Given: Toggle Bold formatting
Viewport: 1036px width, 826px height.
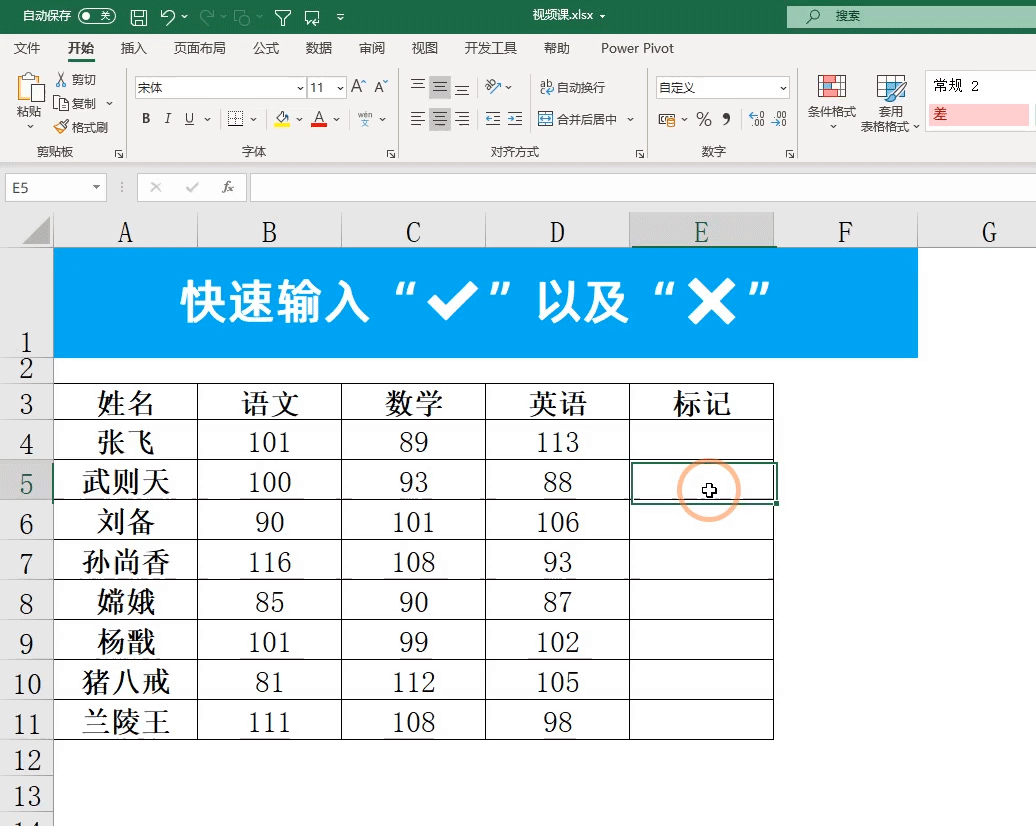Looking at the screenshot, I should pyautogui.click(x=146, y=119).
